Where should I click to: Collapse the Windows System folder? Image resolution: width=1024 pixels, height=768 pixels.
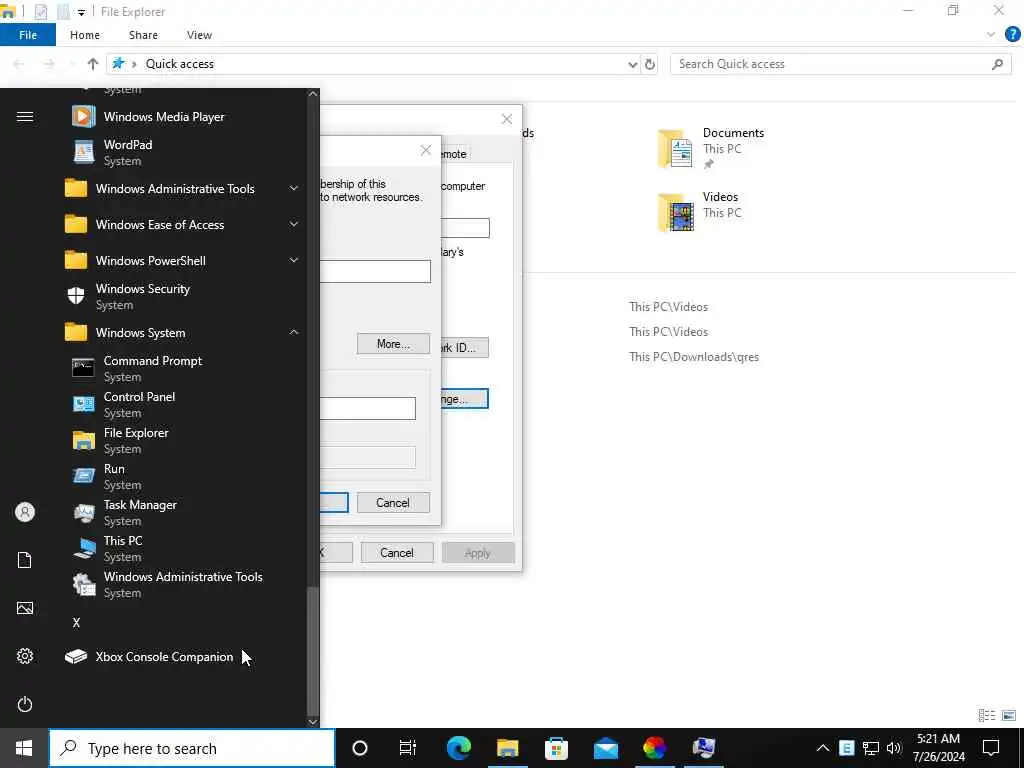coord(294,332)
